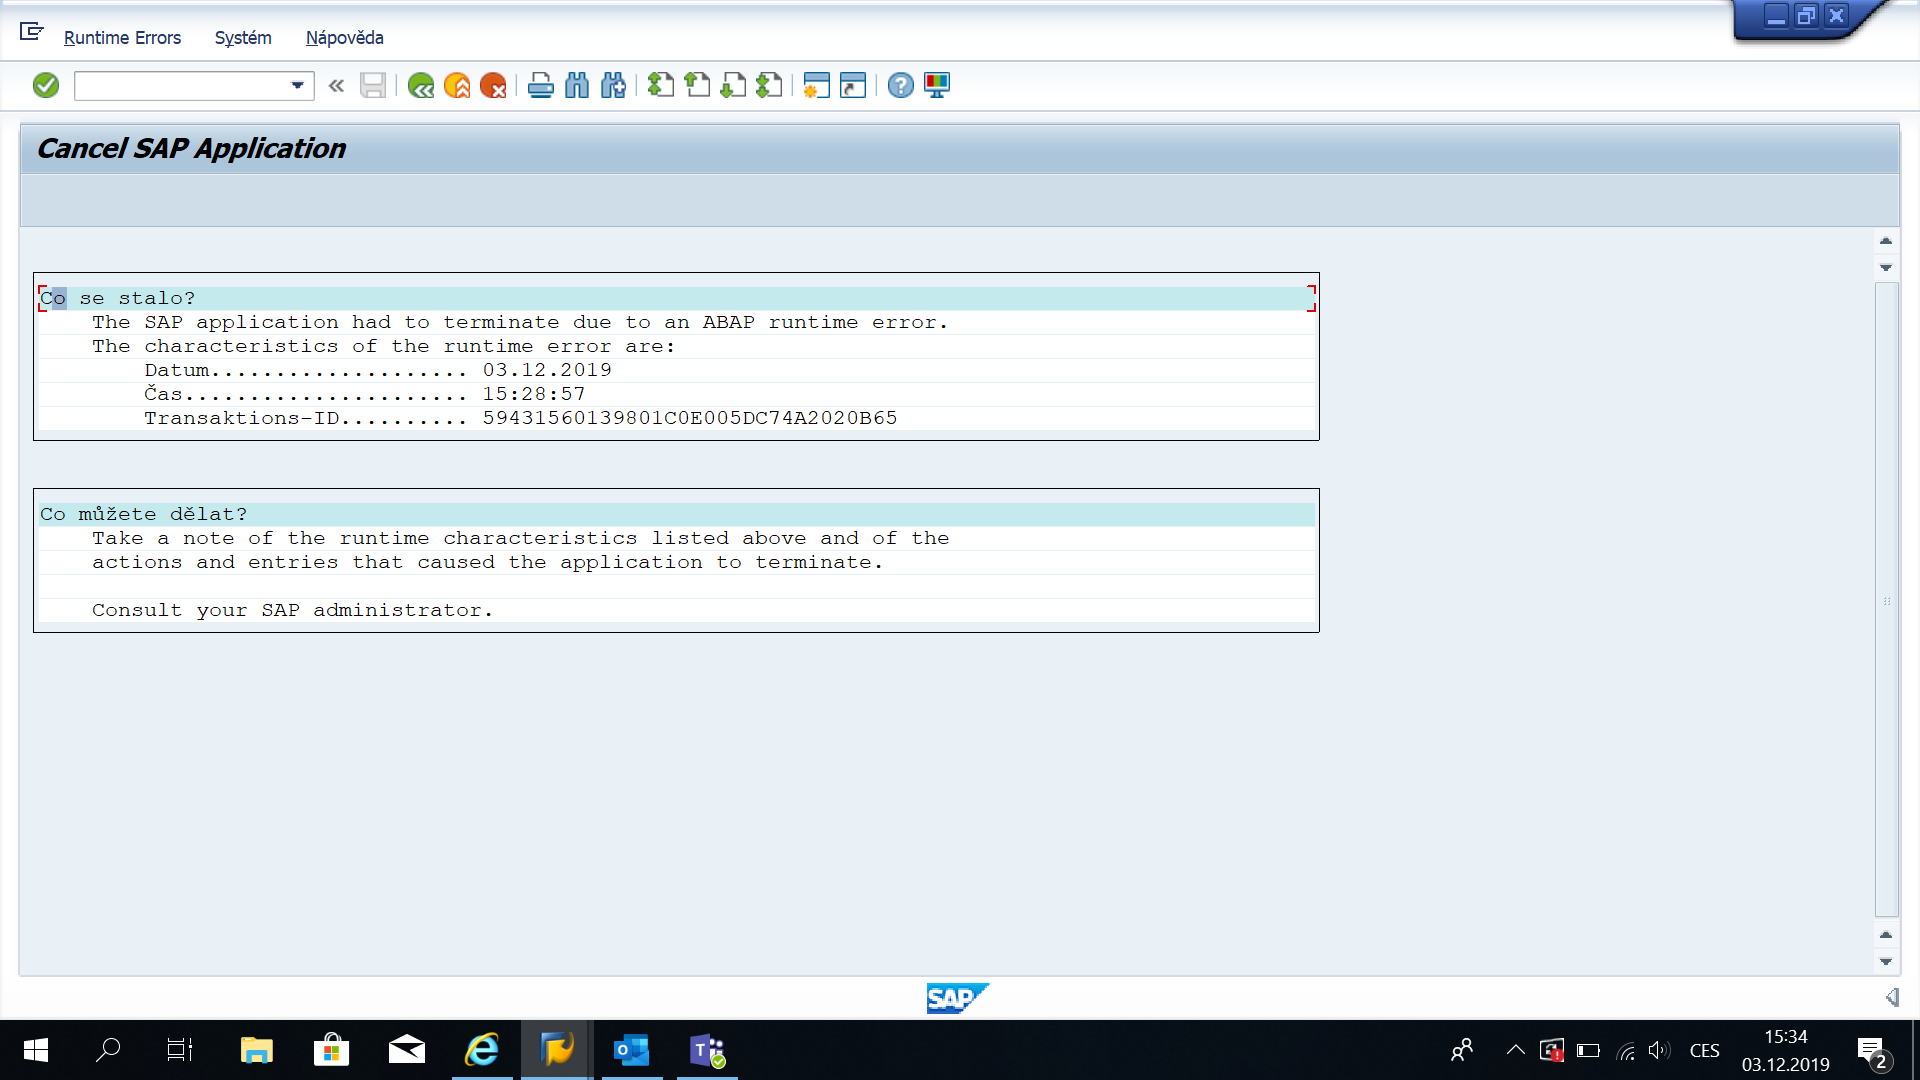Image resolution: width=1920 pixels, height=1080 pixels.
Task: Open the Runtime Errors menu
Action: pyautogui.click(x=122, y=38)
